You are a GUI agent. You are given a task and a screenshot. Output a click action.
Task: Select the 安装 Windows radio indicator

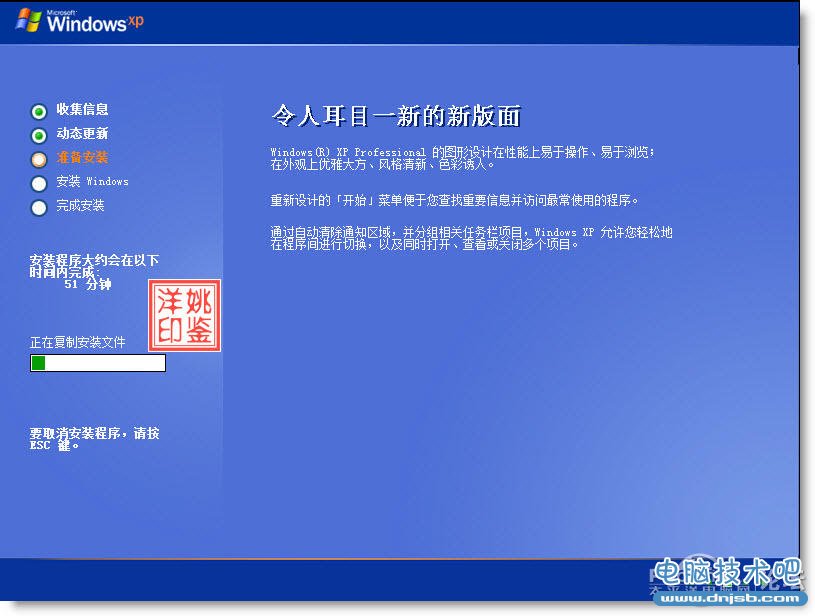[38, 182]
